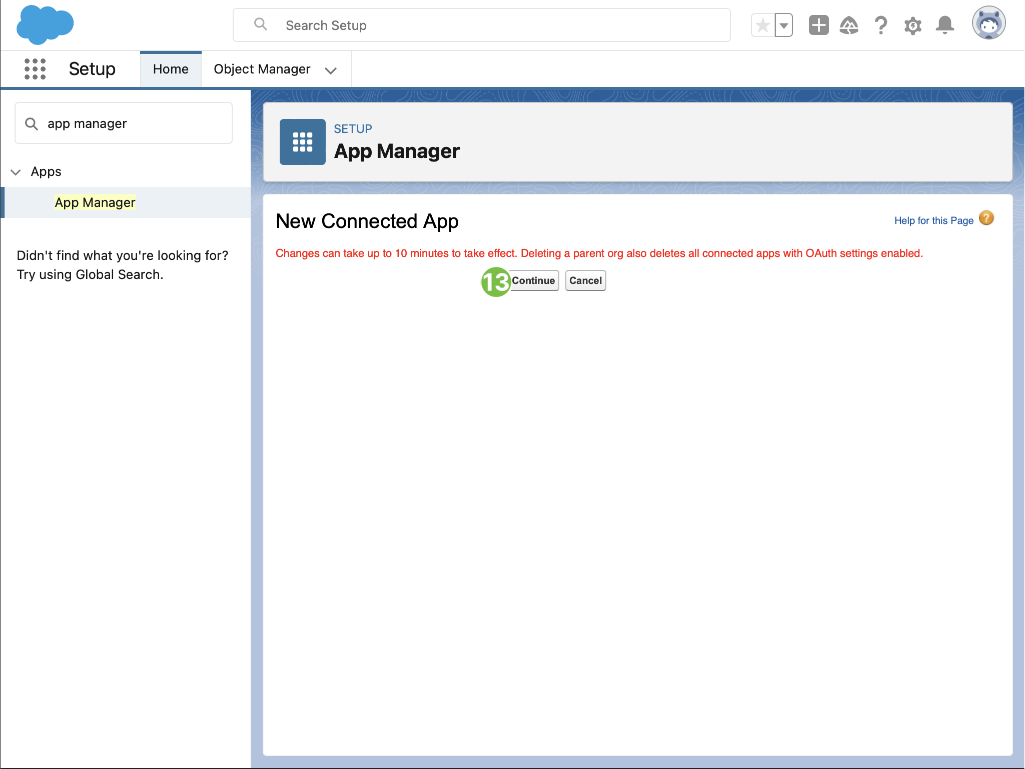Click the orange help icon beside Help for this Page
This screenshot has width=1025, height=769.
click(986, 219)
